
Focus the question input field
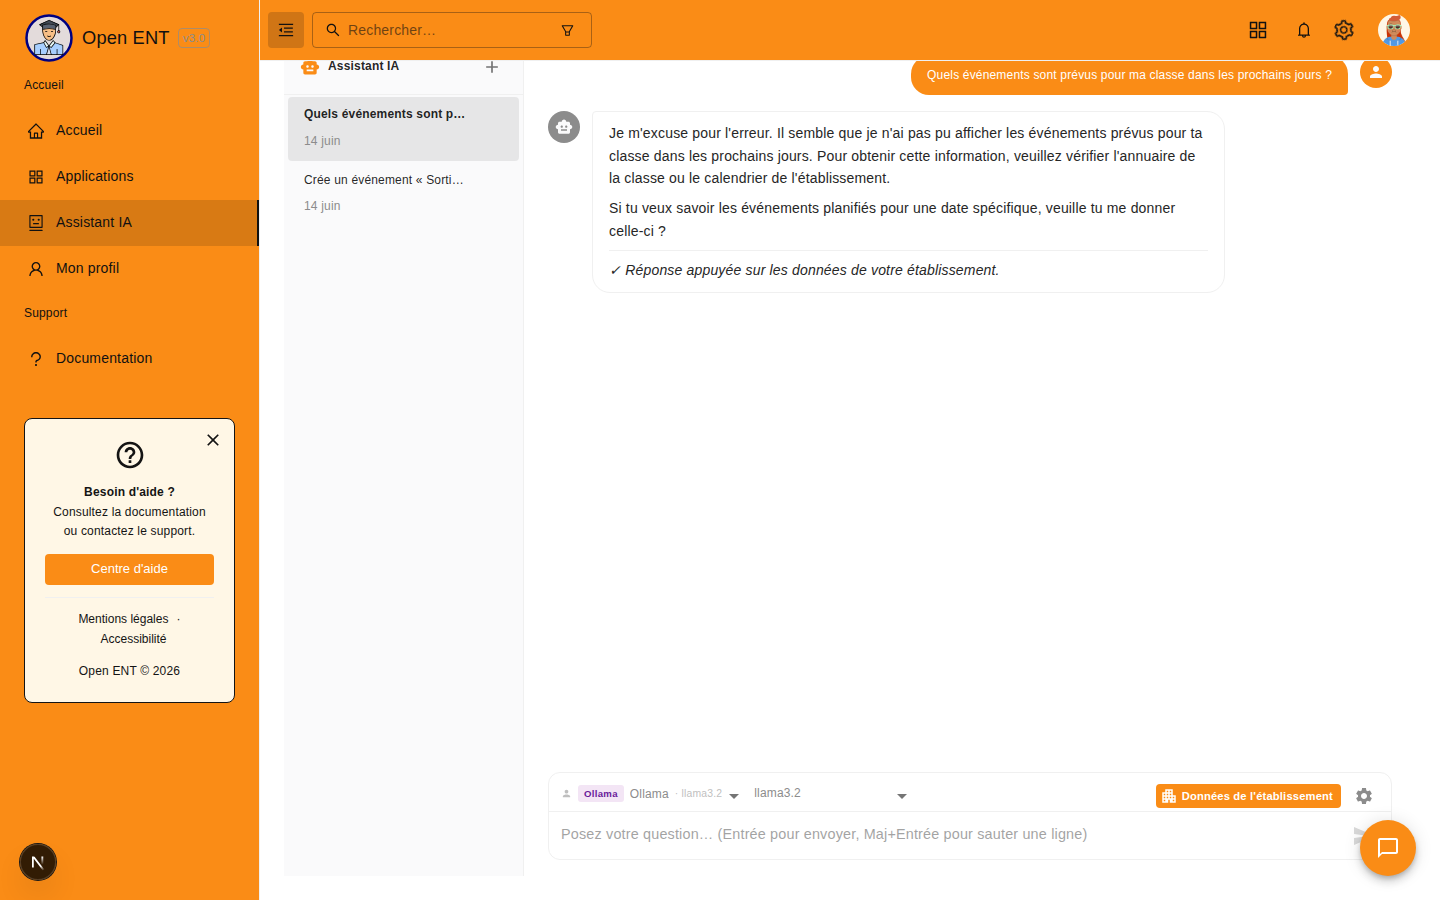[x=950, y=834]
